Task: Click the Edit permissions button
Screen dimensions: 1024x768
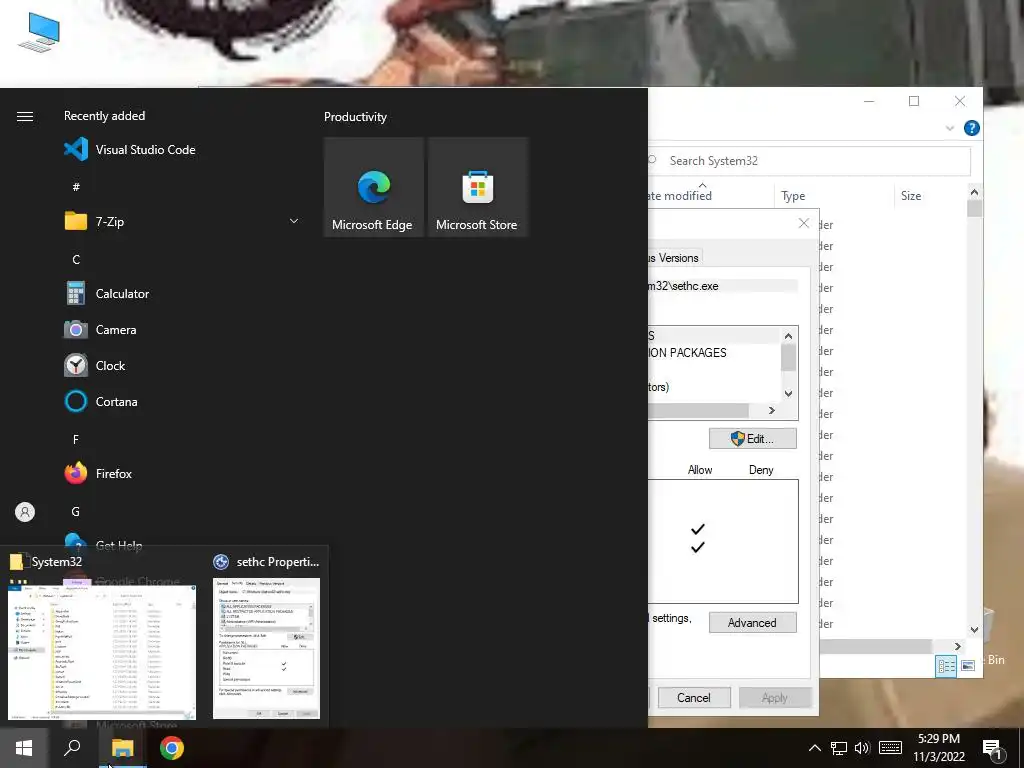Action: click(752, 439)
